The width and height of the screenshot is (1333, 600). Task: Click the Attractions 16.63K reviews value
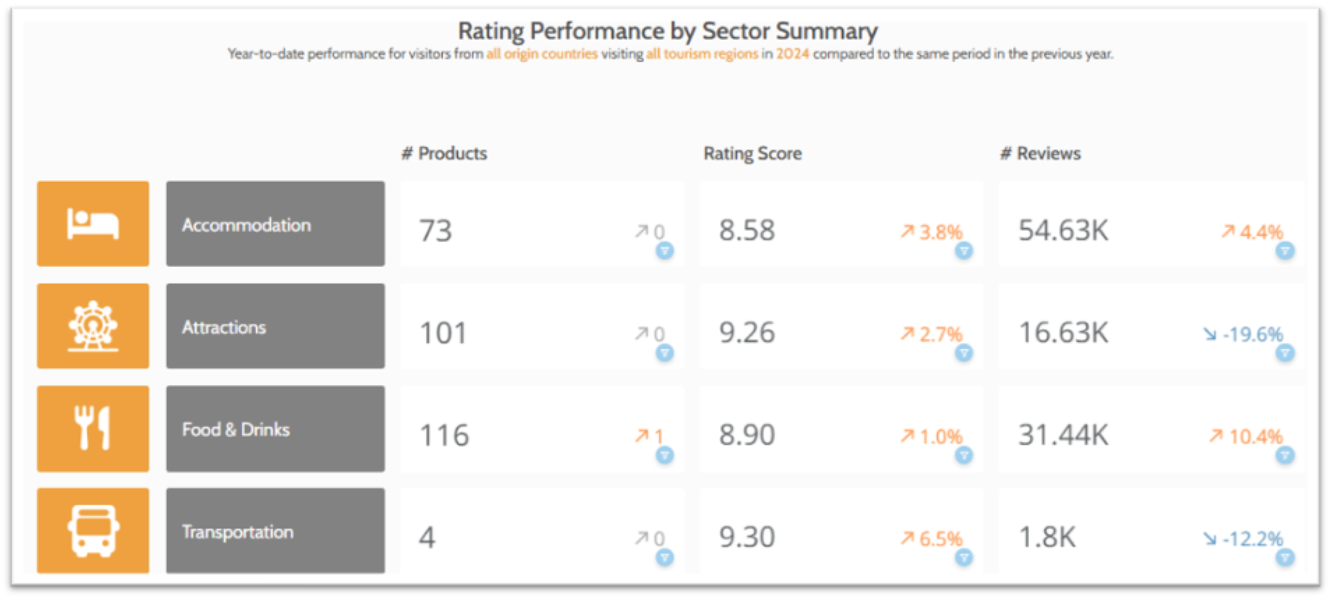click(1063, 333)
